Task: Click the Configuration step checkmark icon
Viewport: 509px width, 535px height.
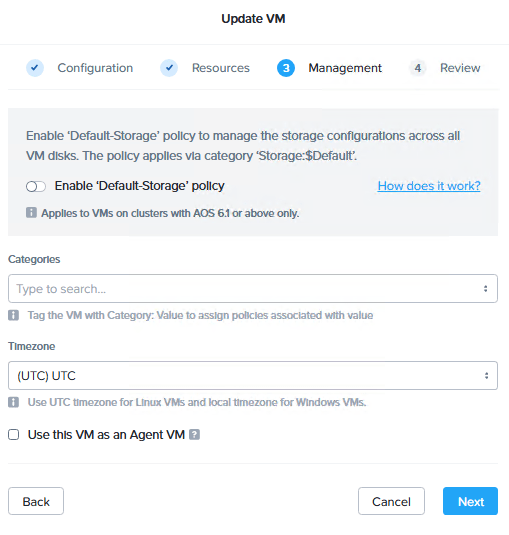Action: pos(35,68)
